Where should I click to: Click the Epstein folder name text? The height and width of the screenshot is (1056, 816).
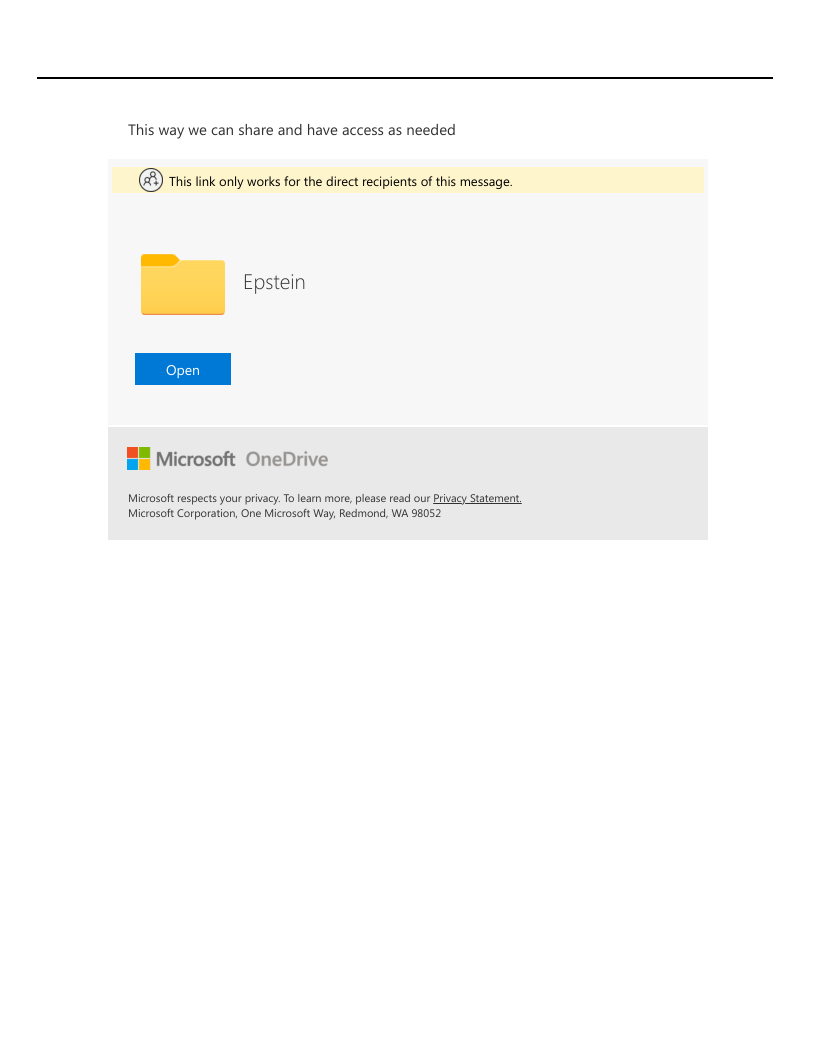pos(274,282)
